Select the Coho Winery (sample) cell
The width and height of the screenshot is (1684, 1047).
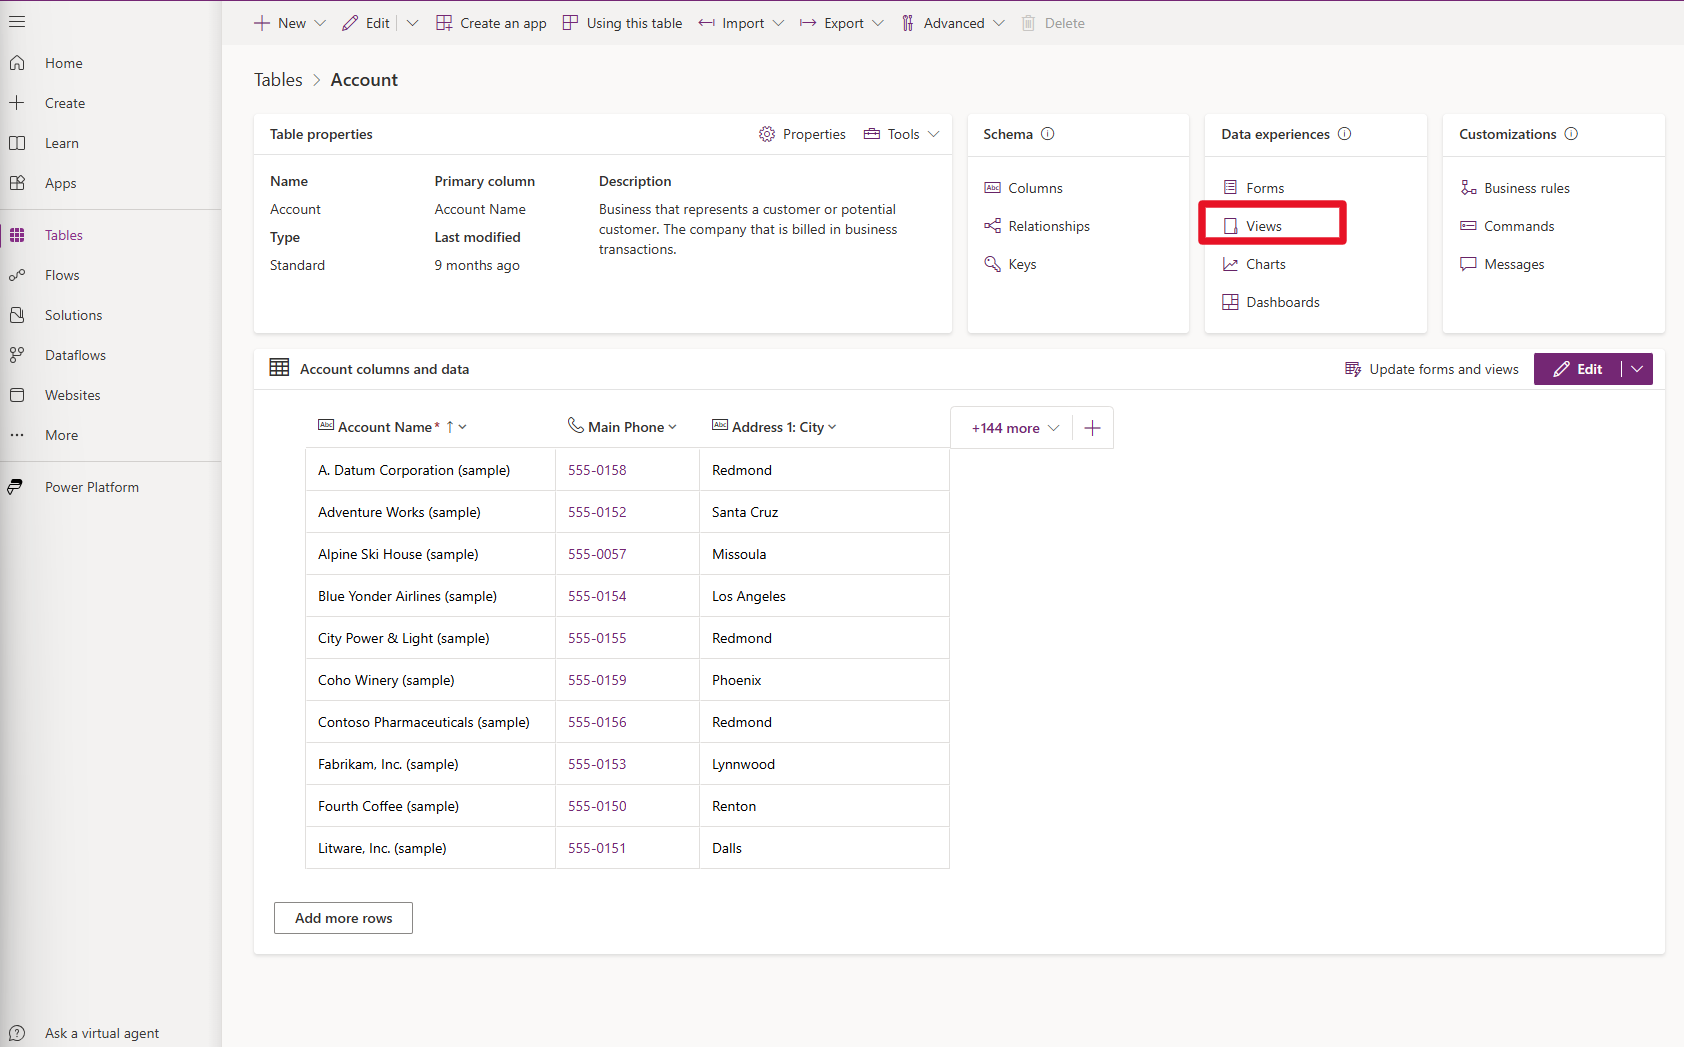[386, 680]
